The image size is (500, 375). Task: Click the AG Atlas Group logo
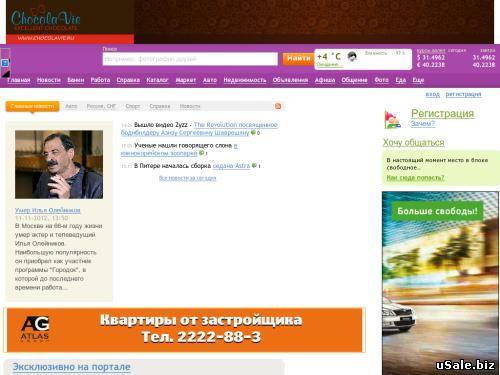tap(35, 329)
